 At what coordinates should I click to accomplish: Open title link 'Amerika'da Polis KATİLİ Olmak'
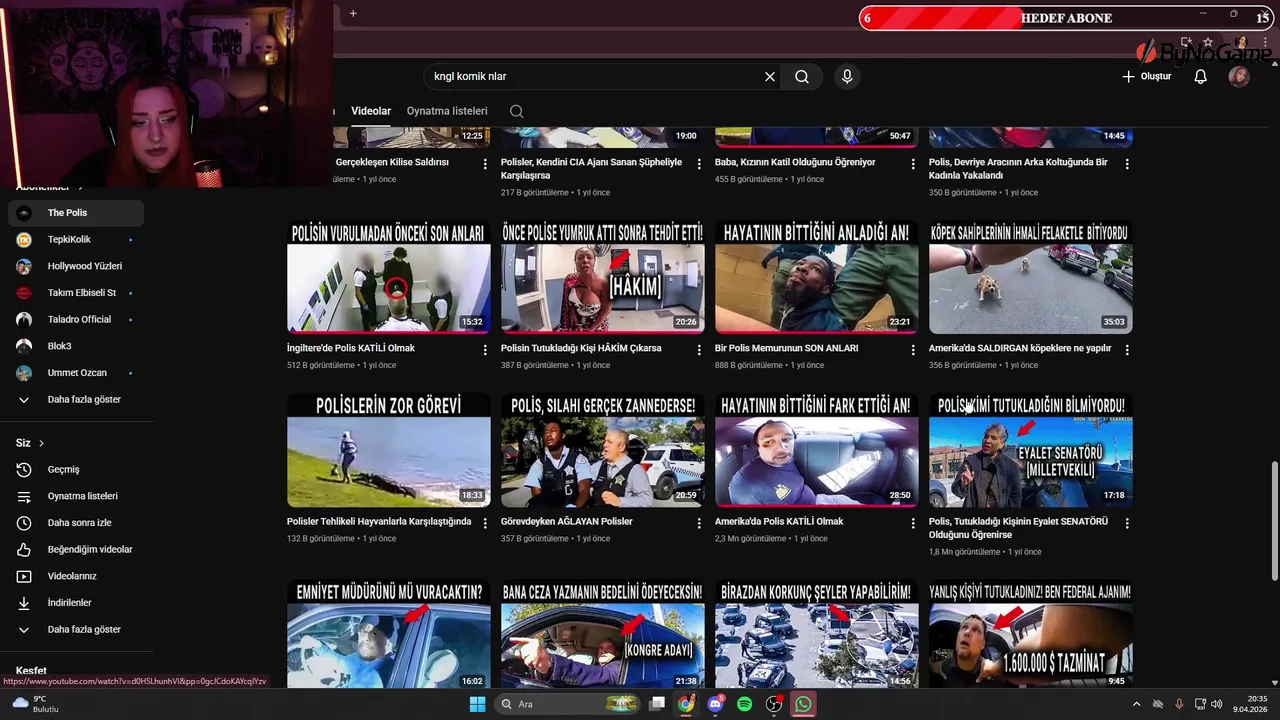[779, 521]
